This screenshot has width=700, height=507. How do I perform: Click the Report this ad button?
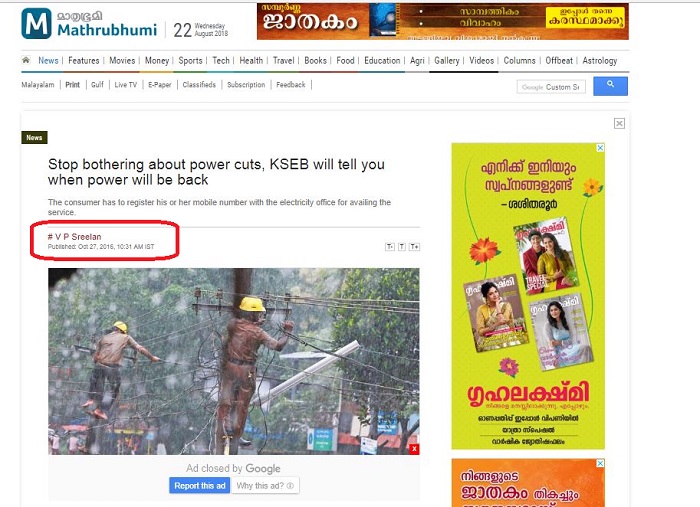coord(200,486)
